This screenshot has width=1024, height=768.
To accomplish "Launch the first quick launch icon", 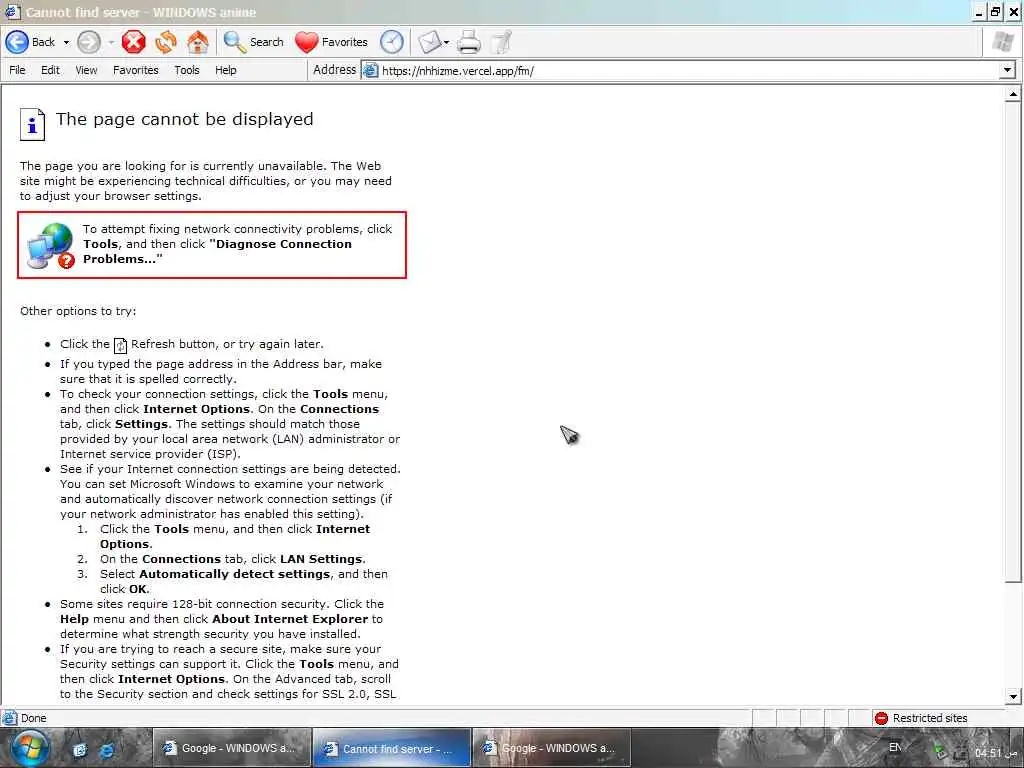I will (x=80, y=750).
